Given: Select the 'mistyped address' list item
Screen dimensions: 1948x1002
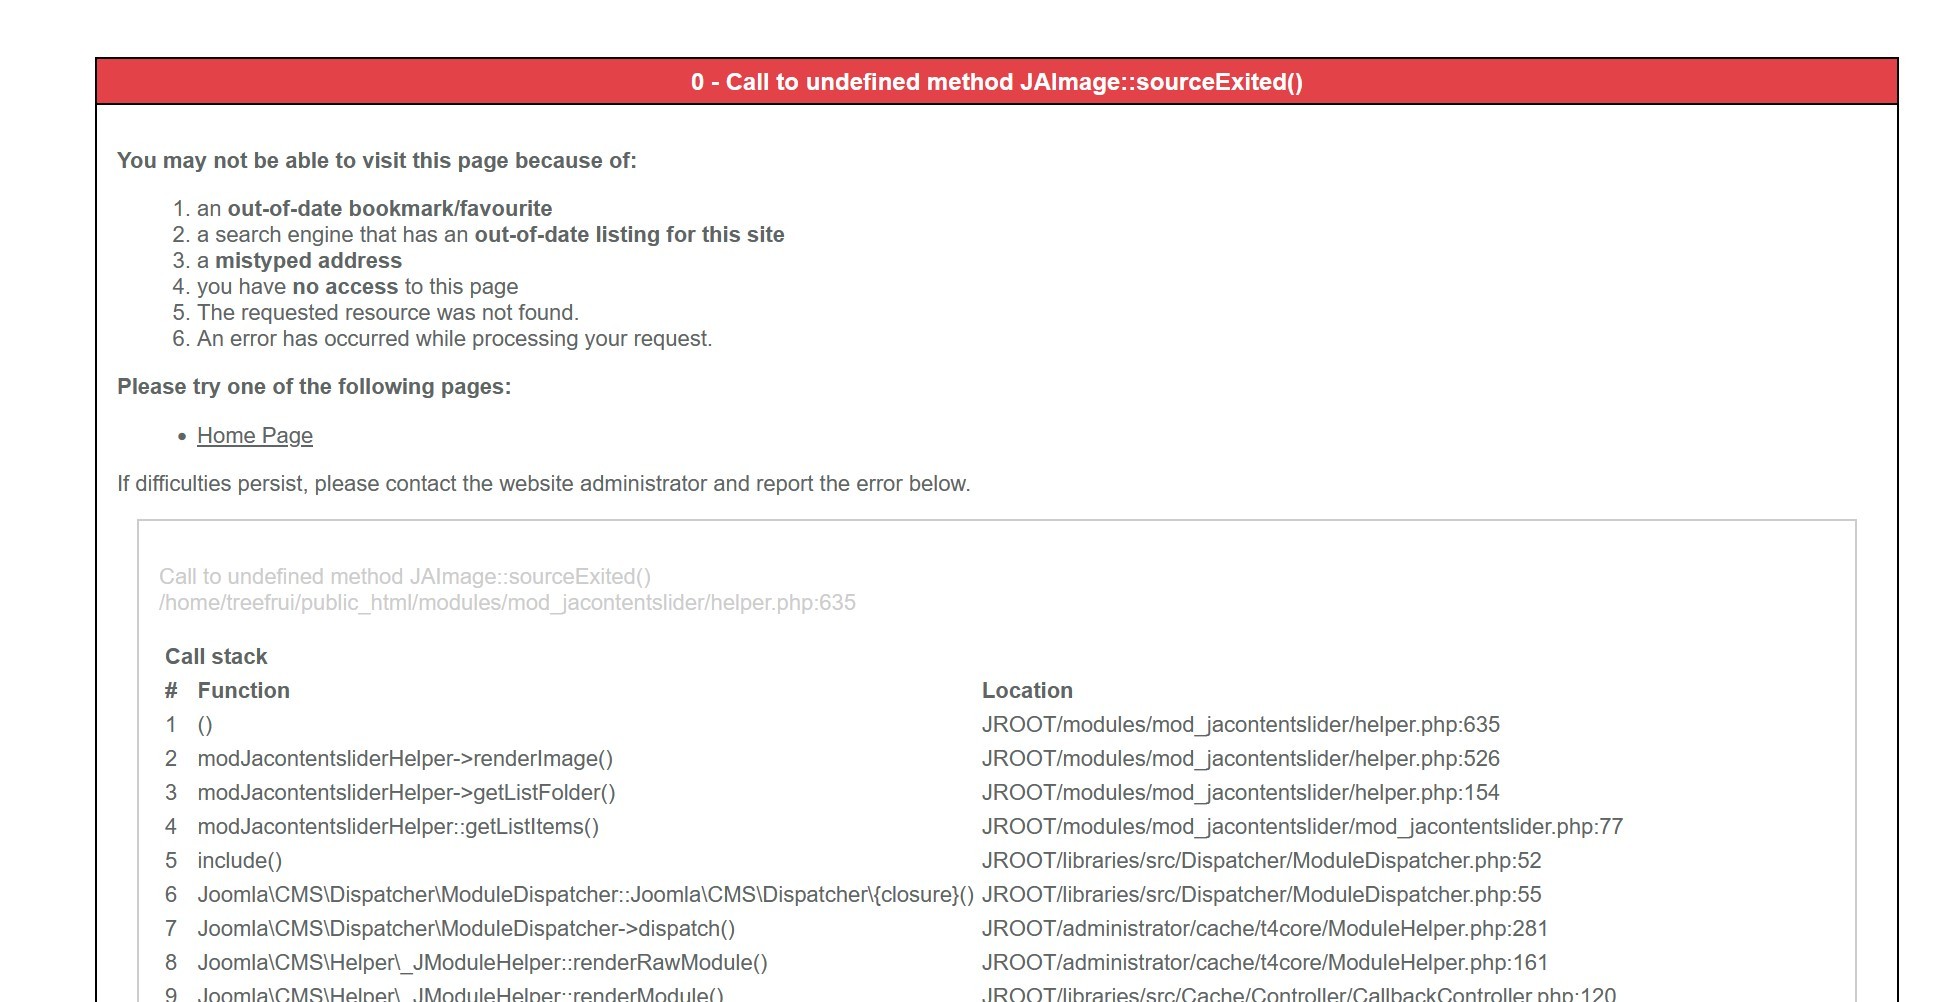Looking at the screenshot, I should [x=308, y=261].
